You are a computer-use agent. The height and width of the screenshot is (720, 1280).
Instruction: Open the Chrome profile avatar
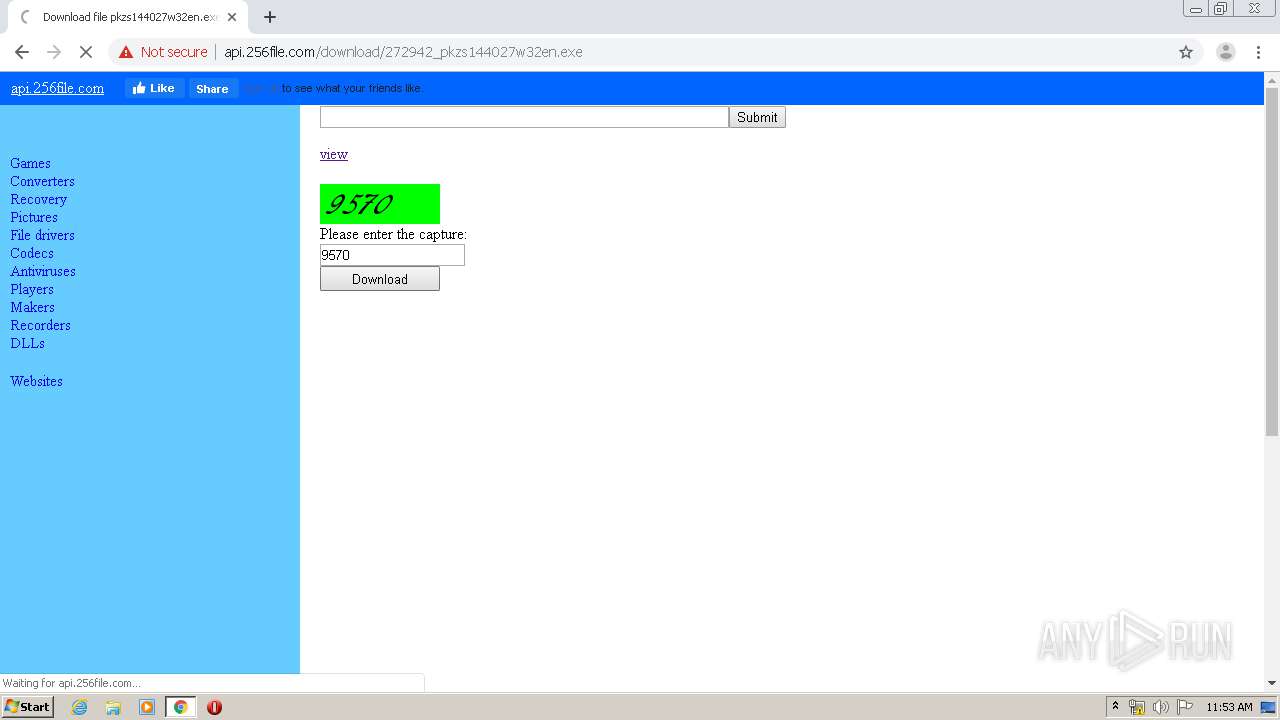1225,52
